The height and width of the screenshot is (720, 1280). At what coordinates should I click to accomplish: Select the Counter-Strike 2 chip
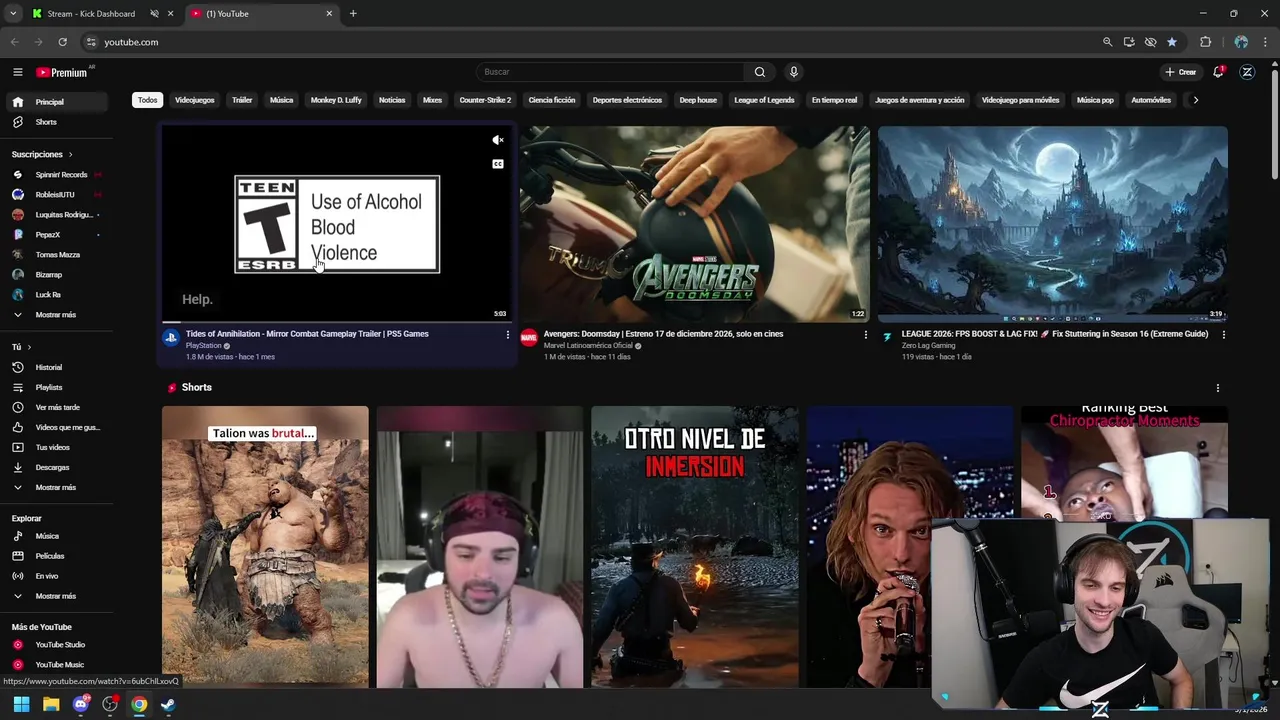pos(485,100)
